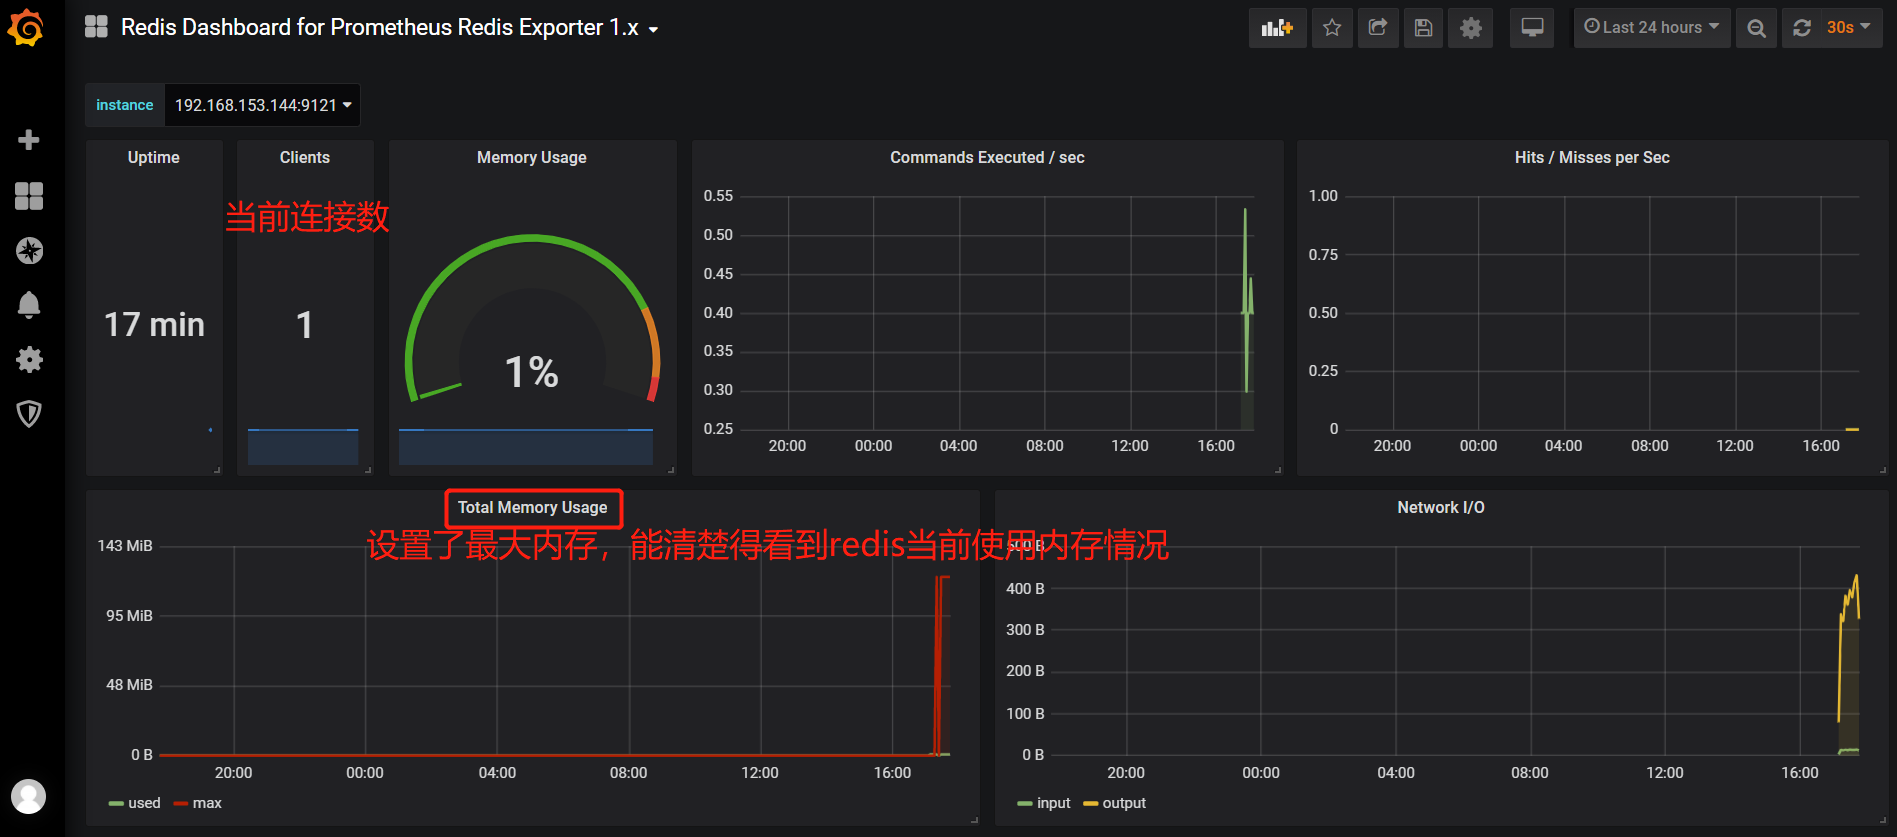The image size is (1897, 837).
Task: Click the 17 min uptime value
Action: pos(154,325)
